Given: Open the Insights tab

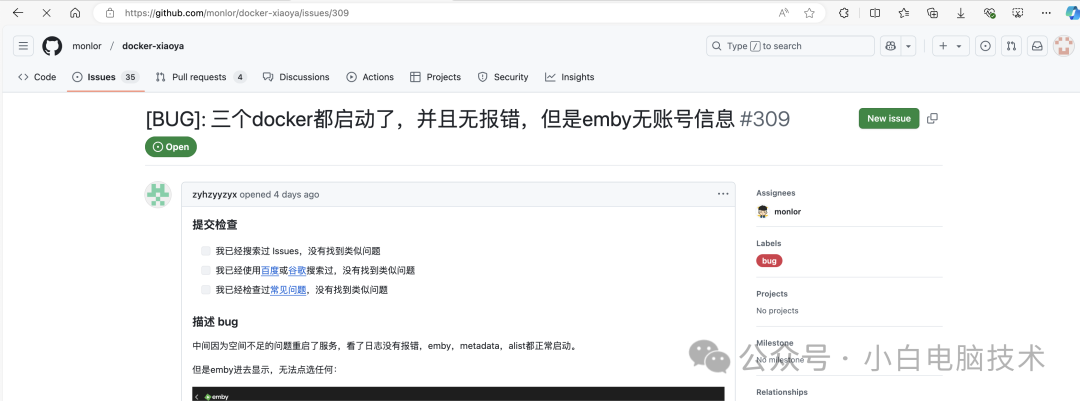Looking at the screenshot, I should click(570, 77).
